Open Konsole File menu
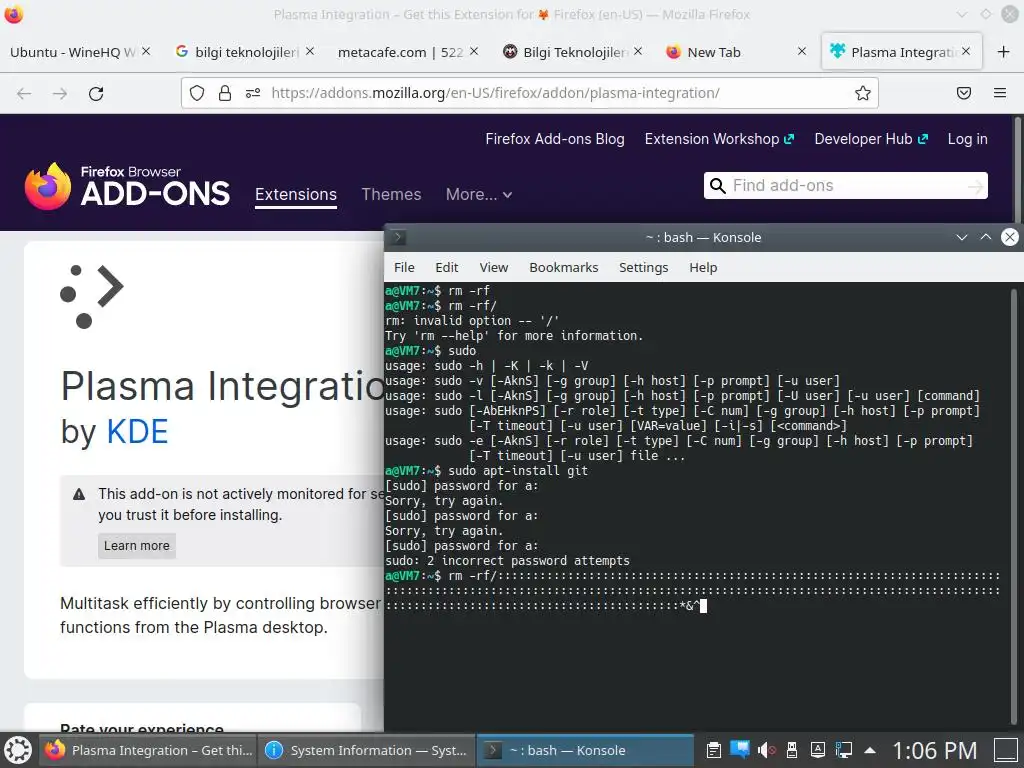1024x768 pixels. 404,267
